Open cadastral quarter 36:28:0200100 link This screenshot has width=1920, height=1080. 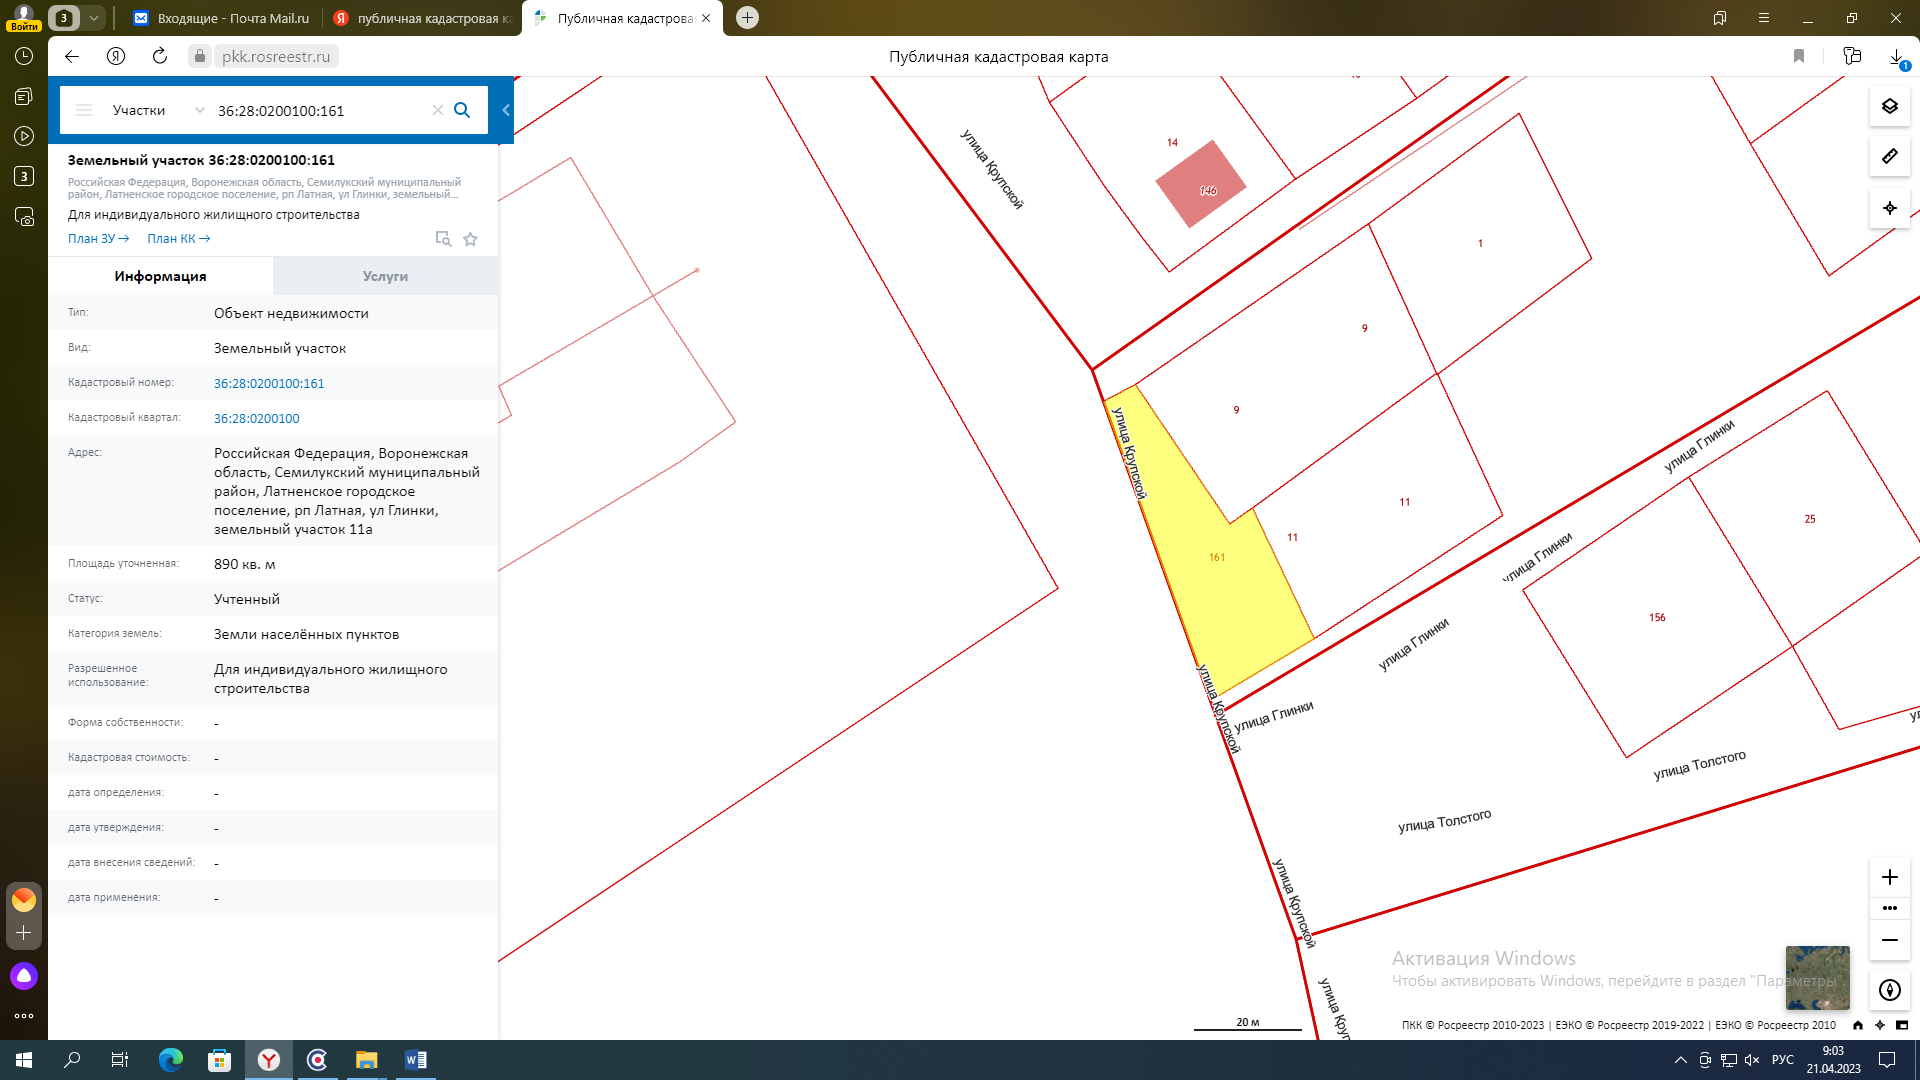click(x=256, y=418)
